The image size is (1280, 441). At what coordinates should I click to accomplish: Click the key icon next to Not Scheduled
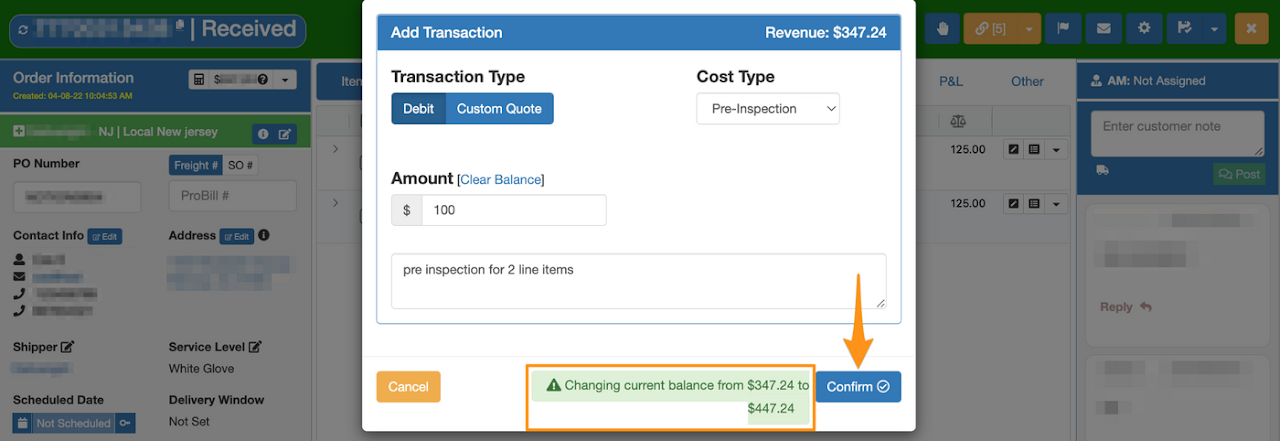[x=125, y=423]
